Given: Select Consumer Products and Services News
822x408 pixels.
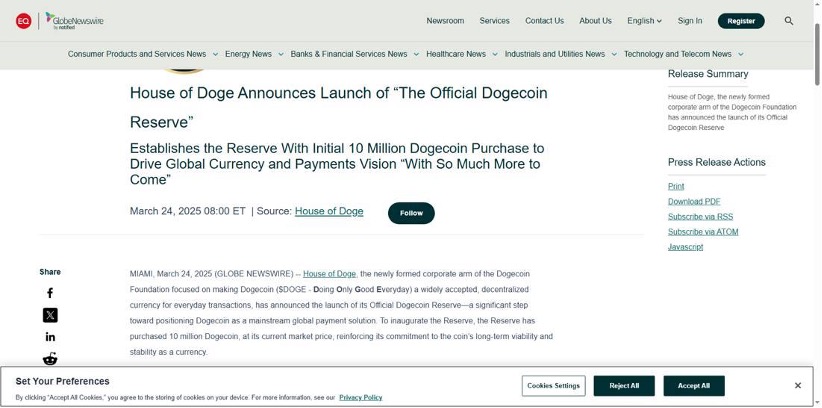Looking at the screenshot, I should [137, 54].
